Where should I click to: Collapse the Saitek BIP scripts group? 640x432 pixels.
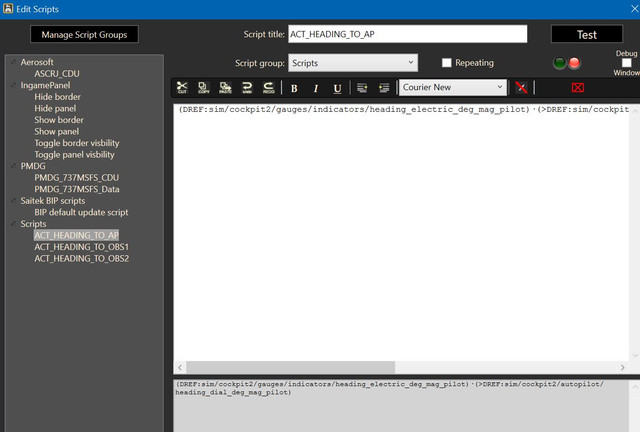click(13, 200)
